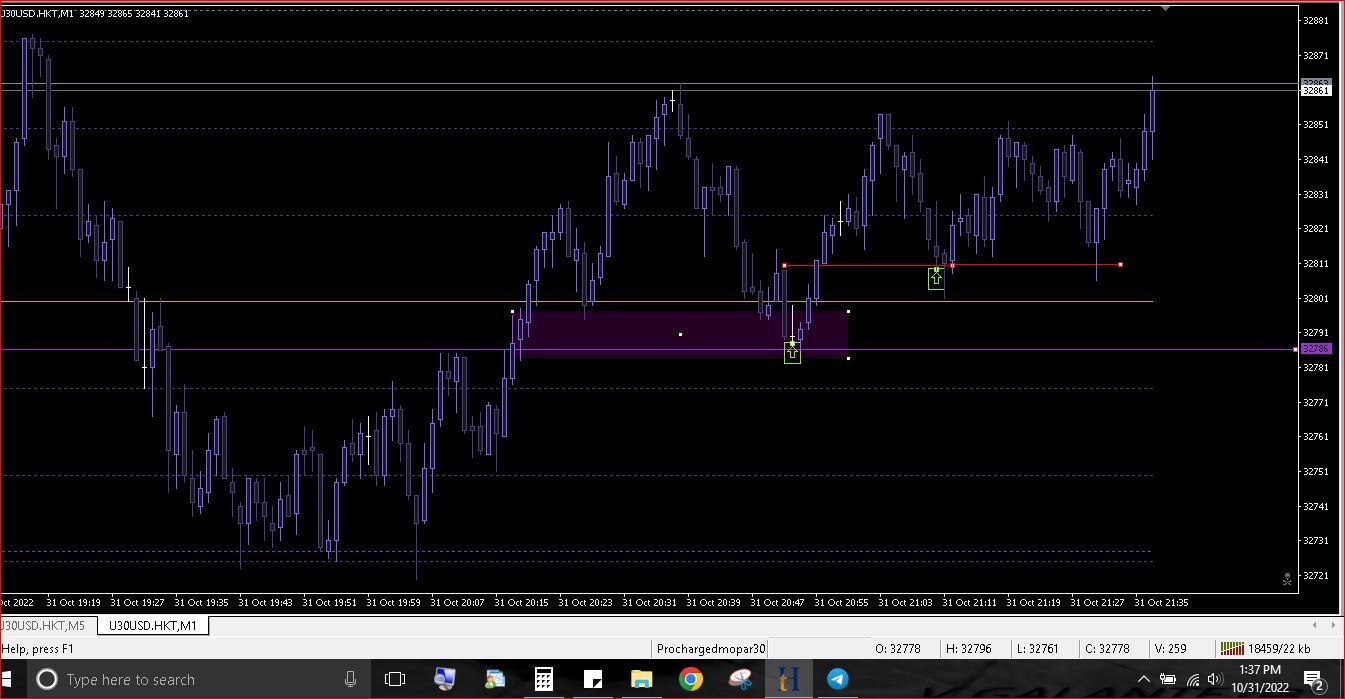Image resolution: width=1345 pixels, height=699 pixels.
Task: Open the Control Panel-style taskbar icon
Action: point(495,680)
